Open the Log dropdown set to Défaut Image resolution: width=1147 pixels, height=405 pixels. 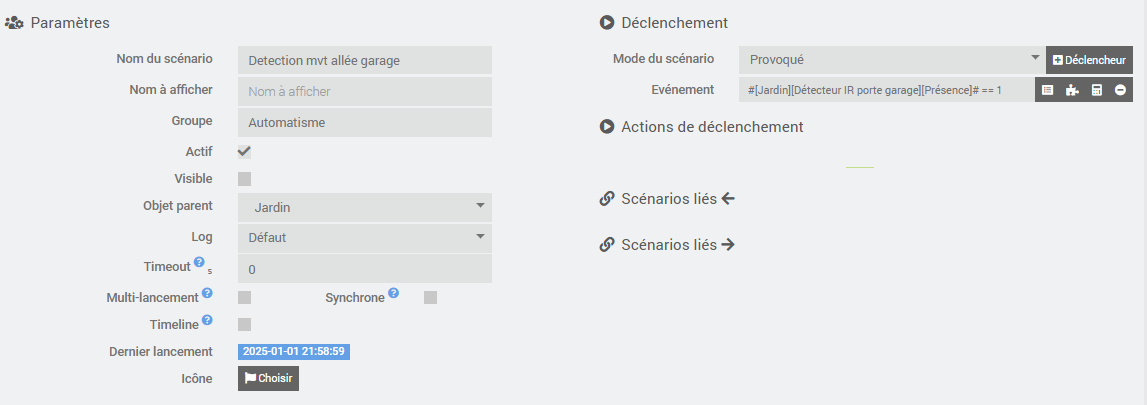tap(365, 238)
